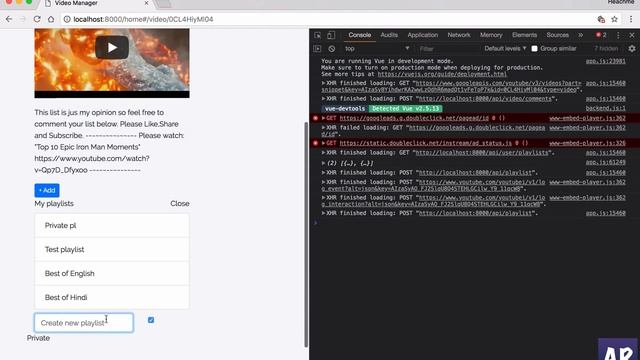Expand the (2) array console entry
The height and width of the screenshot is (360, 640).
coord(324,163)
